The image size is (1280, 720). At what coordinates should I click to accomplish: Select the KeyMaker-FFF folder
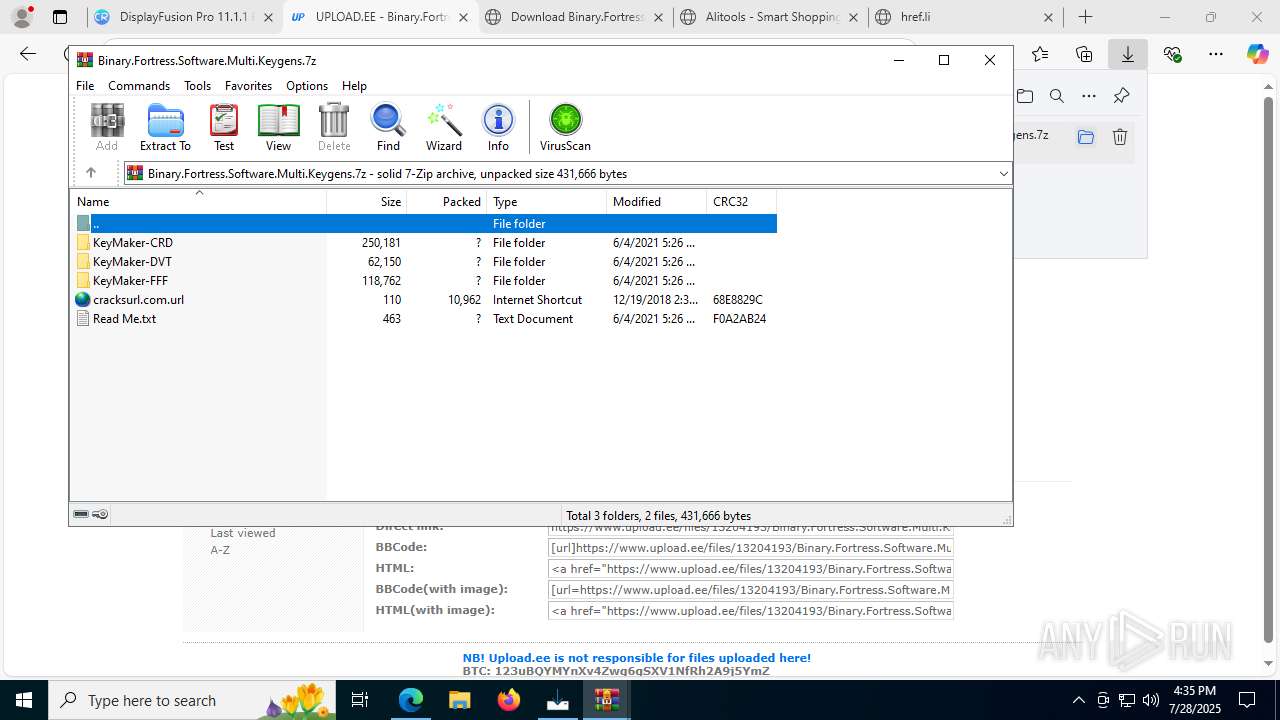tap(129, 281)
